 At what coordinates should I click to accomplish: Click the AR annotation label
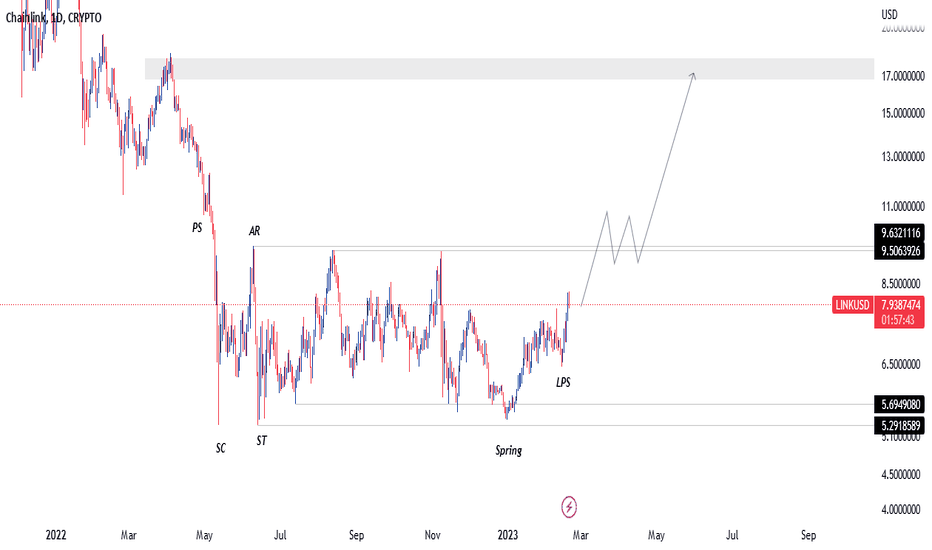(254, 231)
